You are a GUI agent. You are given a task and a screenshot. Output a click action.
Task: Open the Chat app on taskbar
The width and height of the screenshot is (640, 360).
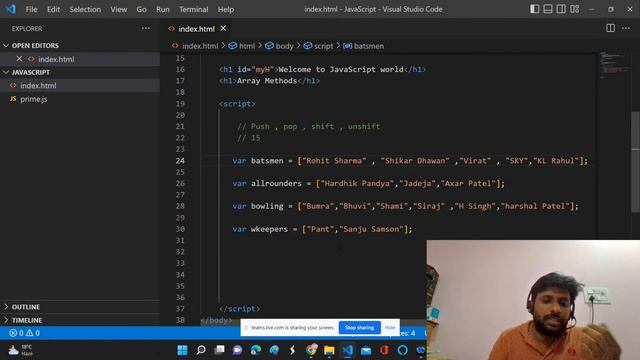click(237, 350)
